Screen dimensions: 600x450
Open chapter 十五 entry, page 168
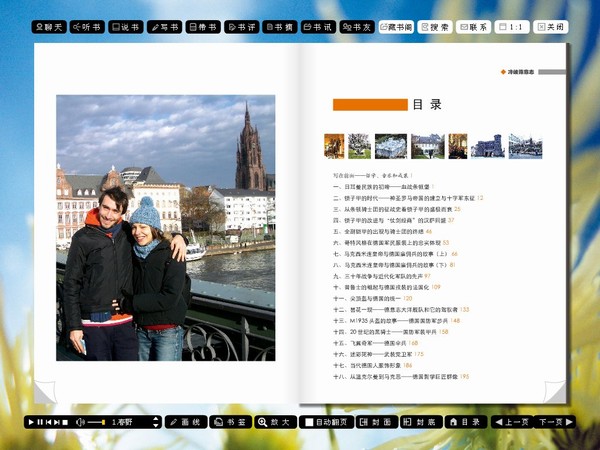click(376, 343)
